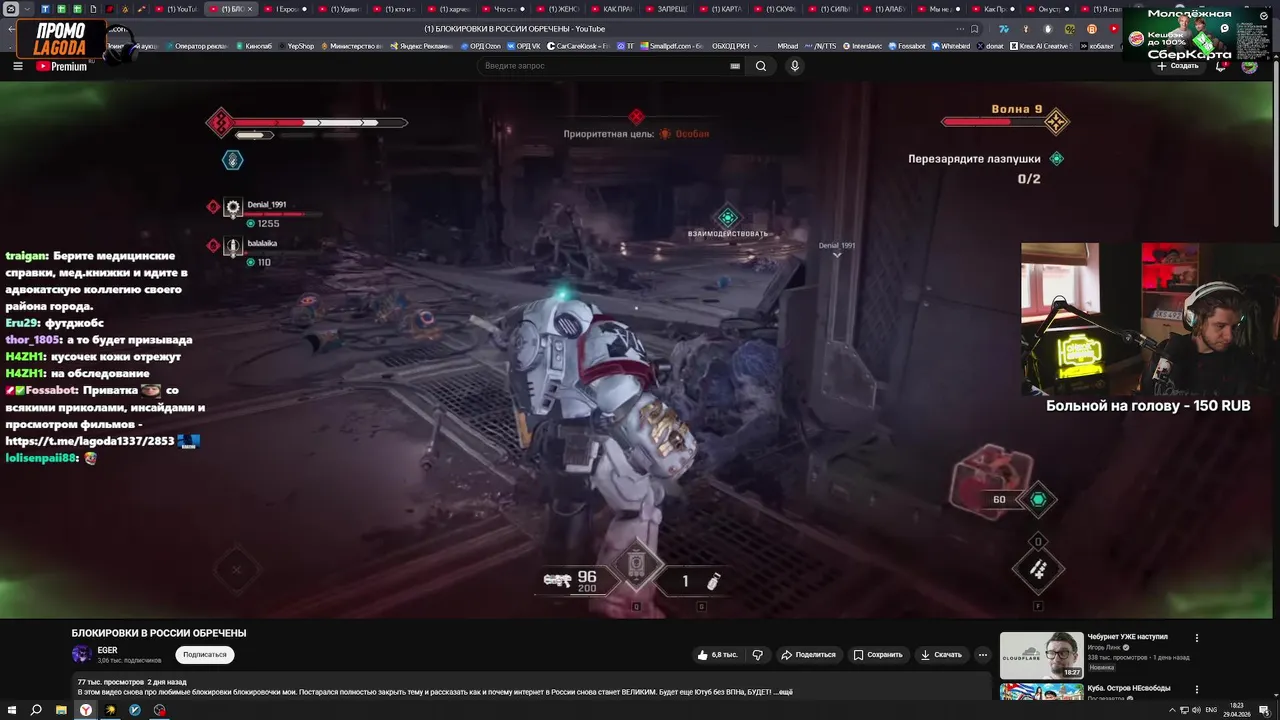Screen dimensions: 1280x720
Task: Switch to the "(1) Удивит" tab
Action: 341,9
